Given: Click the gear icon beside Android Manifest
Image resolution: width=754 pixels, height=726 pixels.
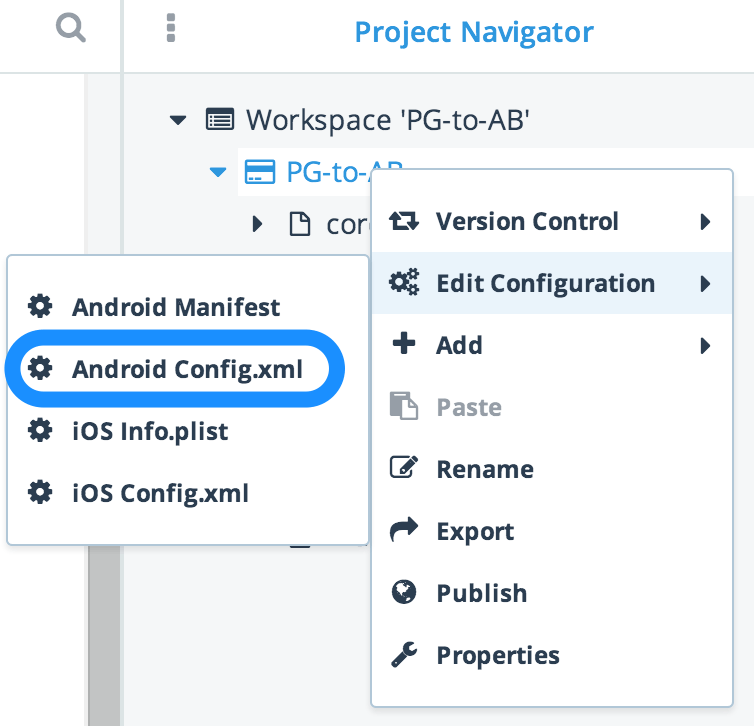Looking at the screenshot, I should [40, 307].
